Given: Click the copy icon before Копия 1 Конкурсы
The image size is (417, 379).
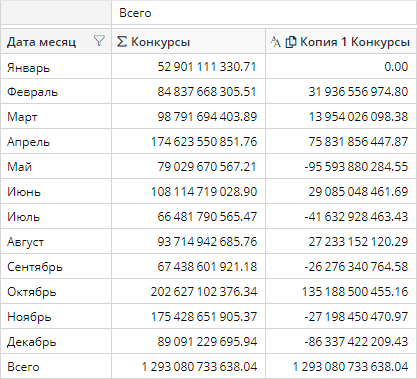Looking at the screenshot, I should (x=291, y=42).
